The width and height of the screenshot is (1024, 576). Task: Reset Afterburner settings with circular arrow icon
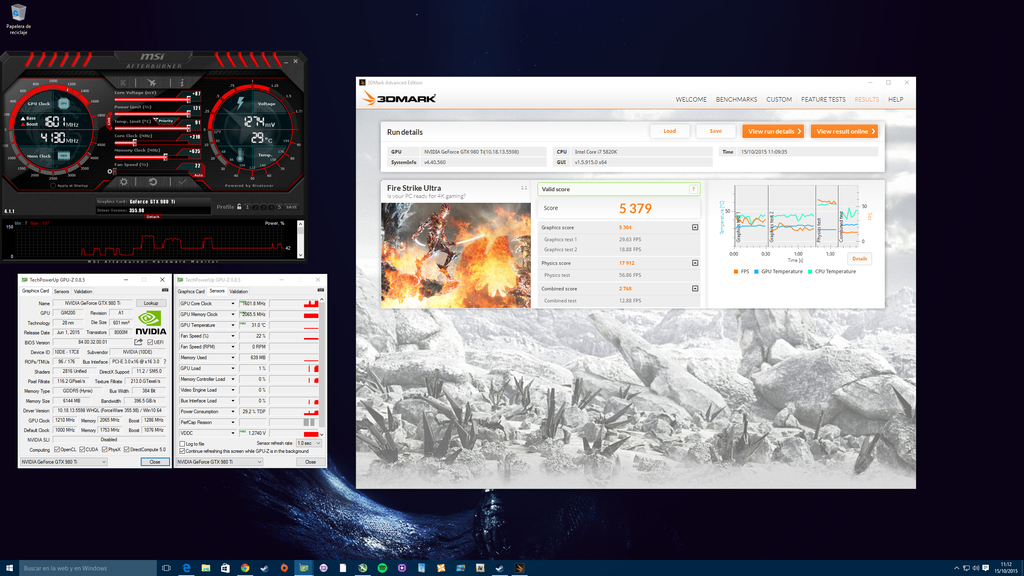coord(152,182)
